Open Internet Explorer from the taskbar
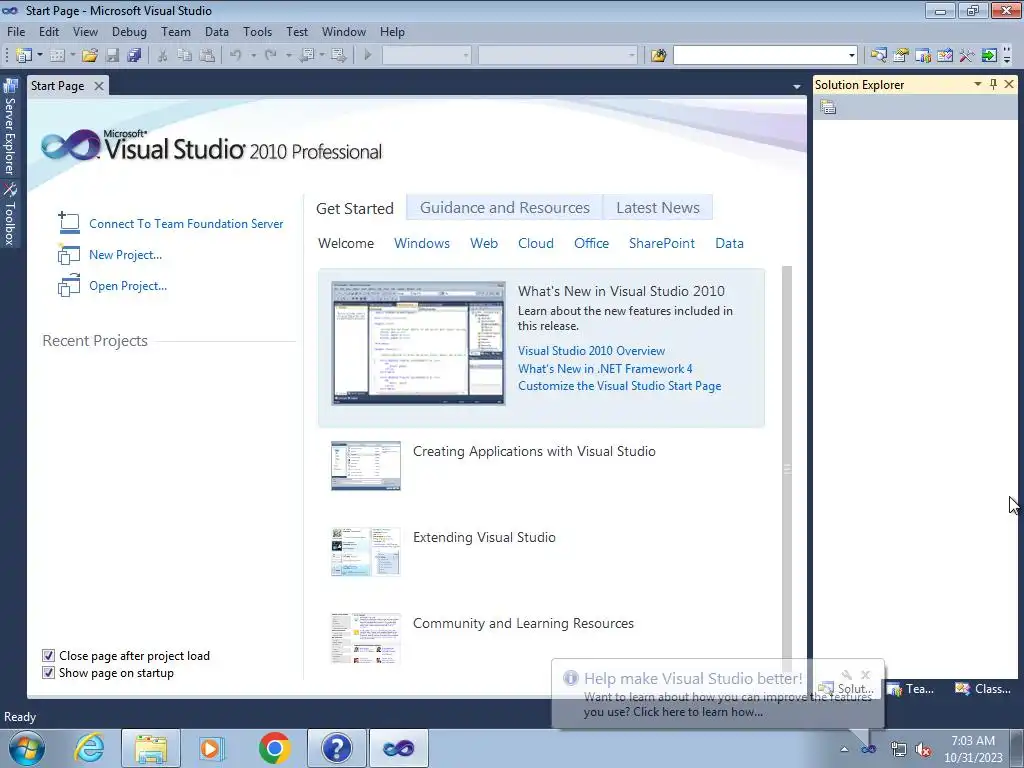This screenshot has height=768, width=1024. tap(89, 748)
